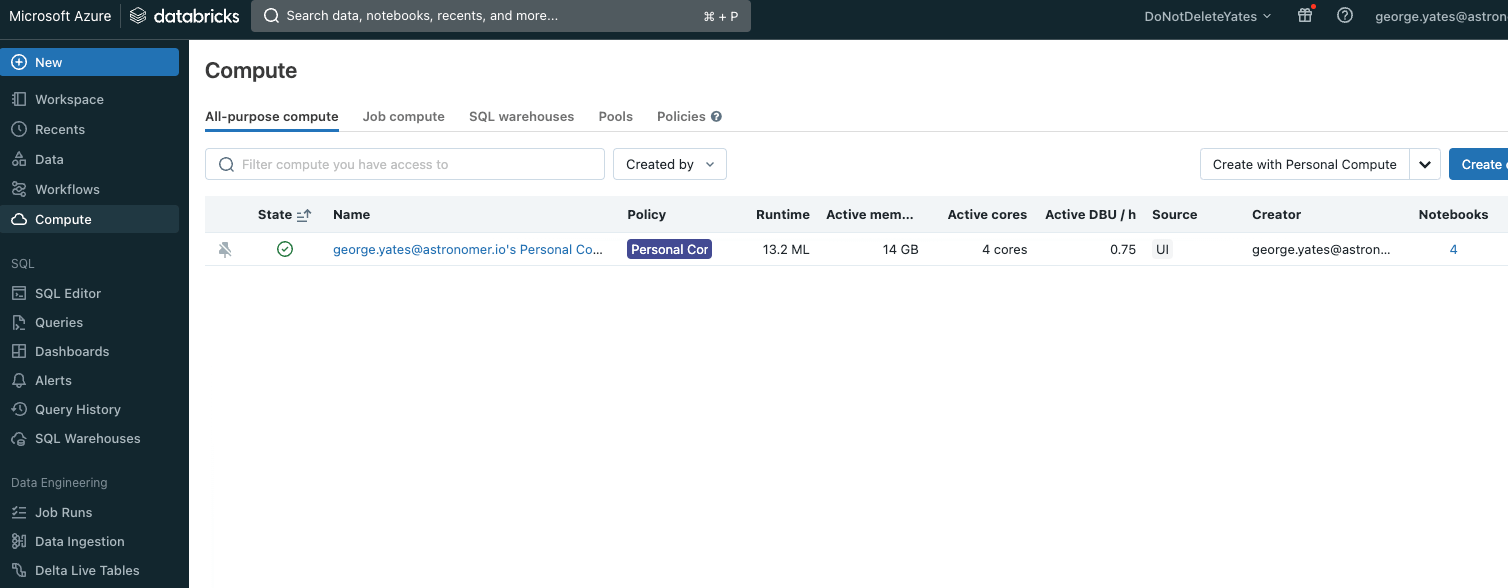Viewport: 1508px width, 588px height.
Task: Click the Policies info help icon
Action: (x=716, y=117)
